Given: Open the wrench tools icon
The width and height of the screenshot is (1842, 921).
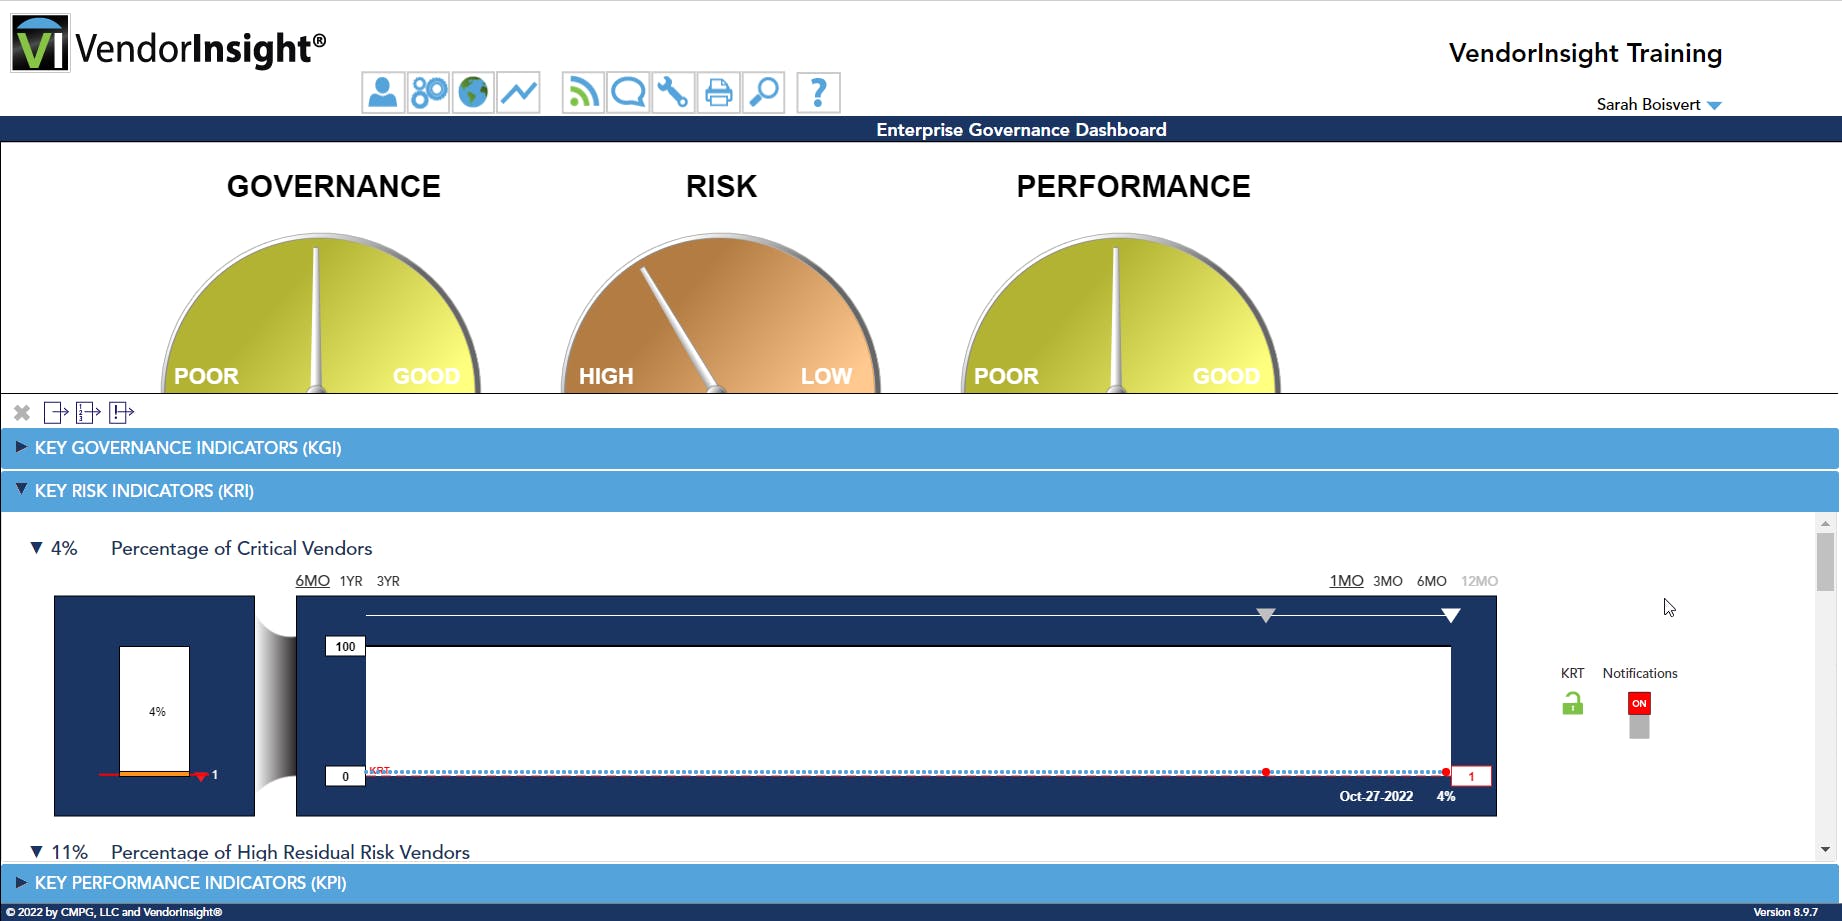Looking at the screenshot, I should [673, 93].
